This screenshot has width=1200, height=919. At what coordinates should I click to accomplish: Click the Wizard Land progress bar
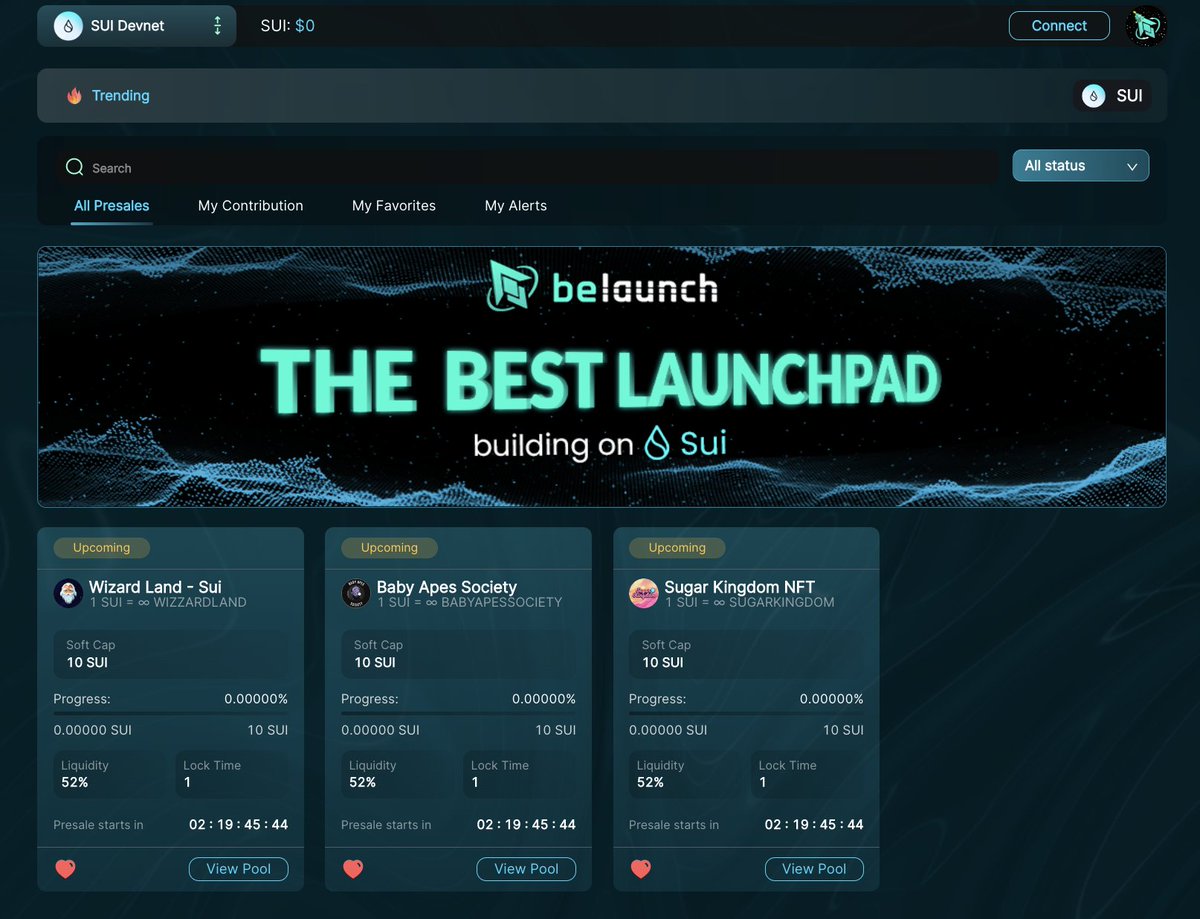(x=170, y=713)
